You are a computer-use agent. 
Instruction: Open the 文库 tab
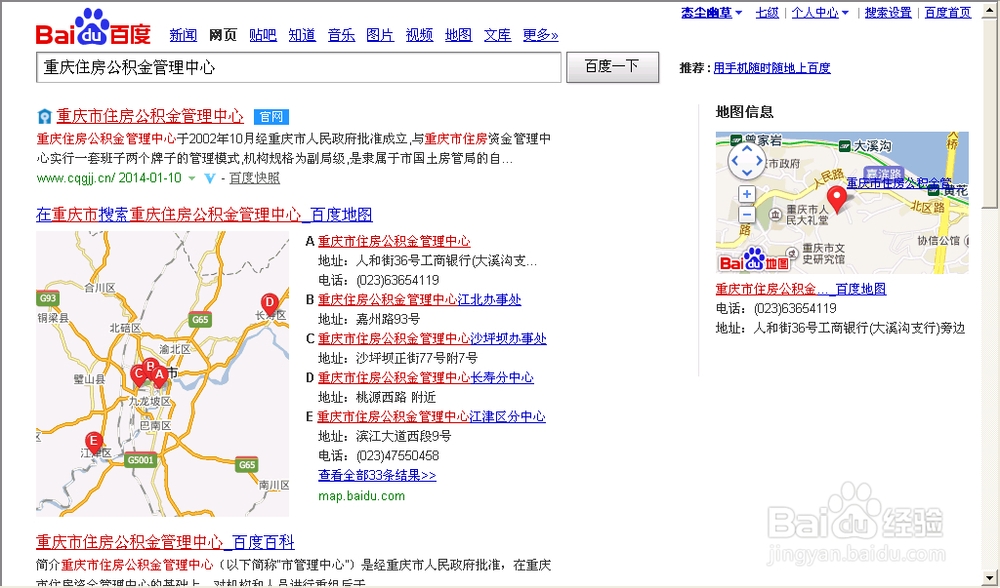click(x=497, y=35)
